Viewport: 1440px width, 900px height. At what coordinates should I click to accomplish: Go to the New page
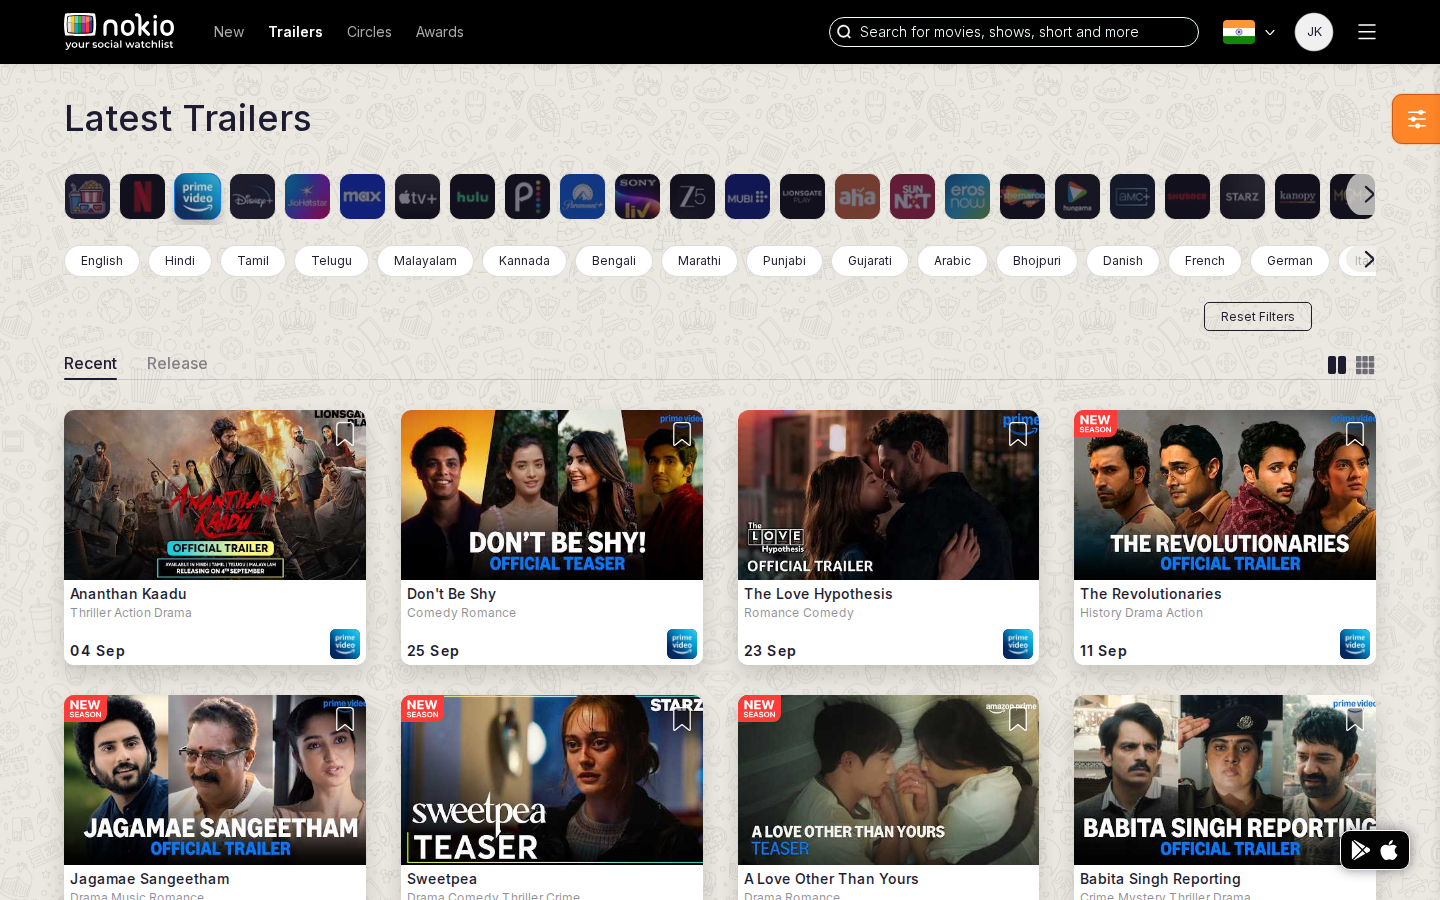tap(229, 32)
